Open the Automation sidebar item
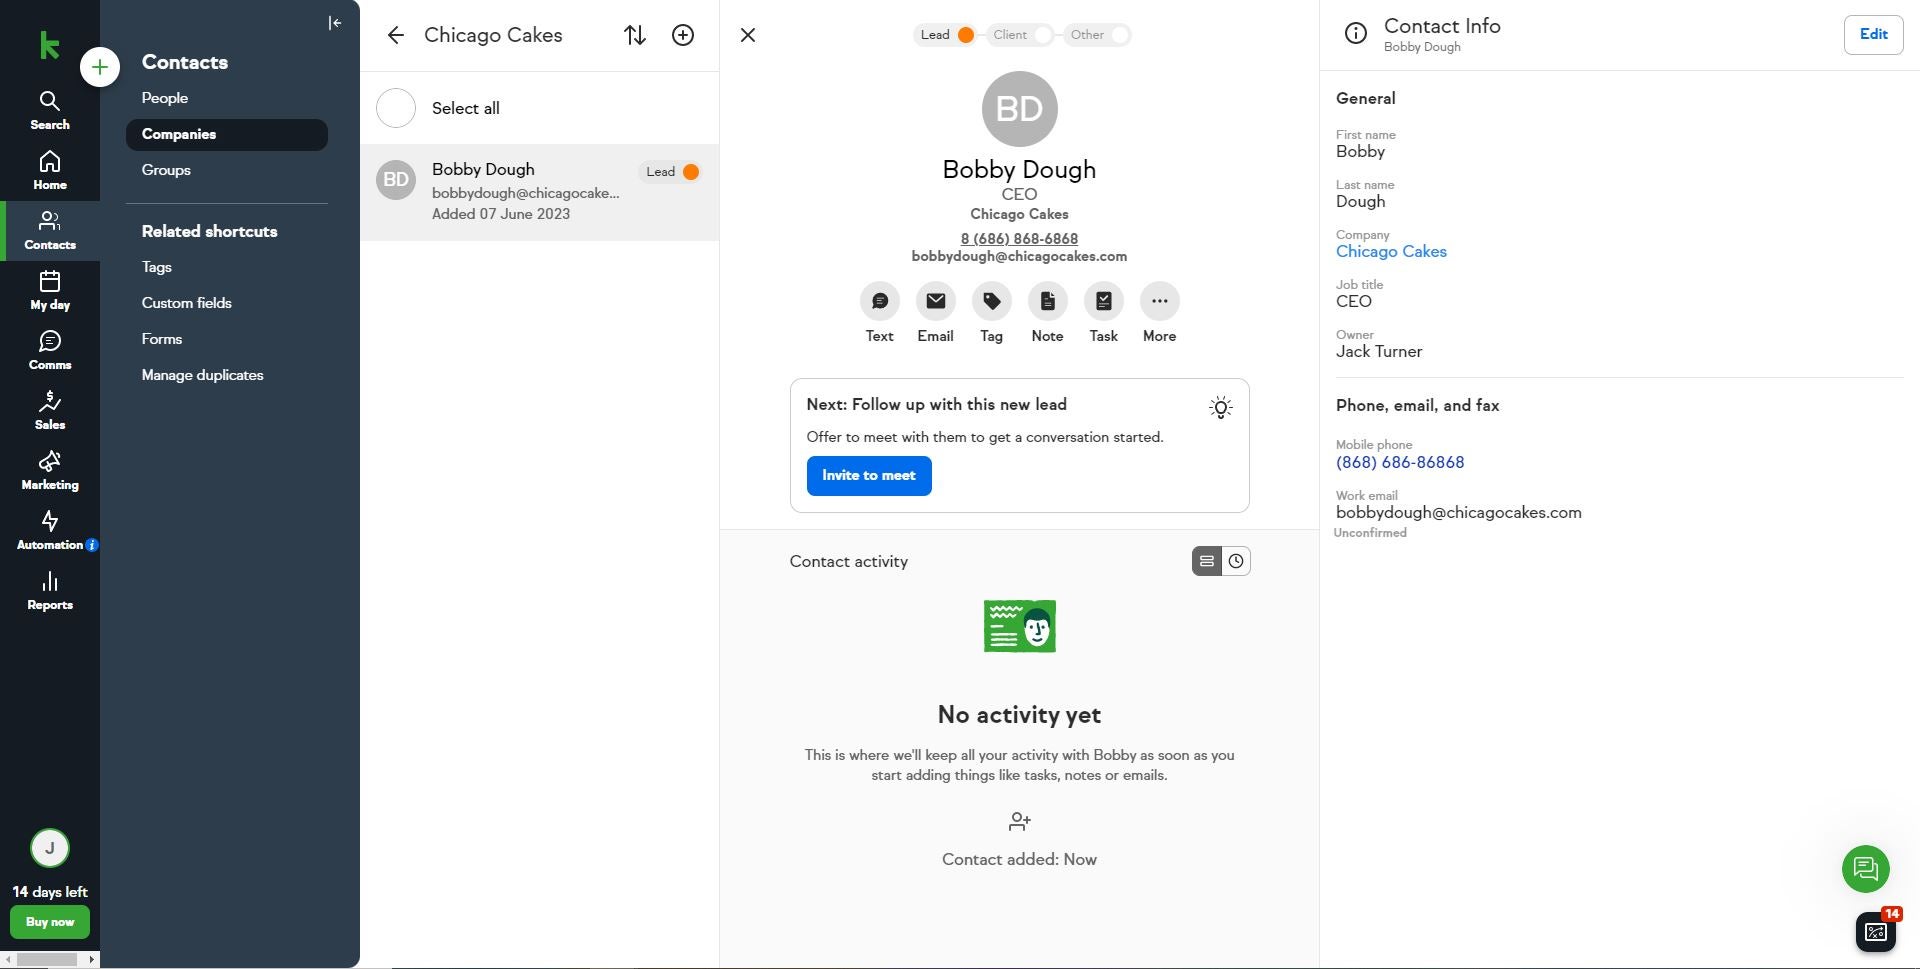This screenshot has height=969, width=1920. coord(50,530)
